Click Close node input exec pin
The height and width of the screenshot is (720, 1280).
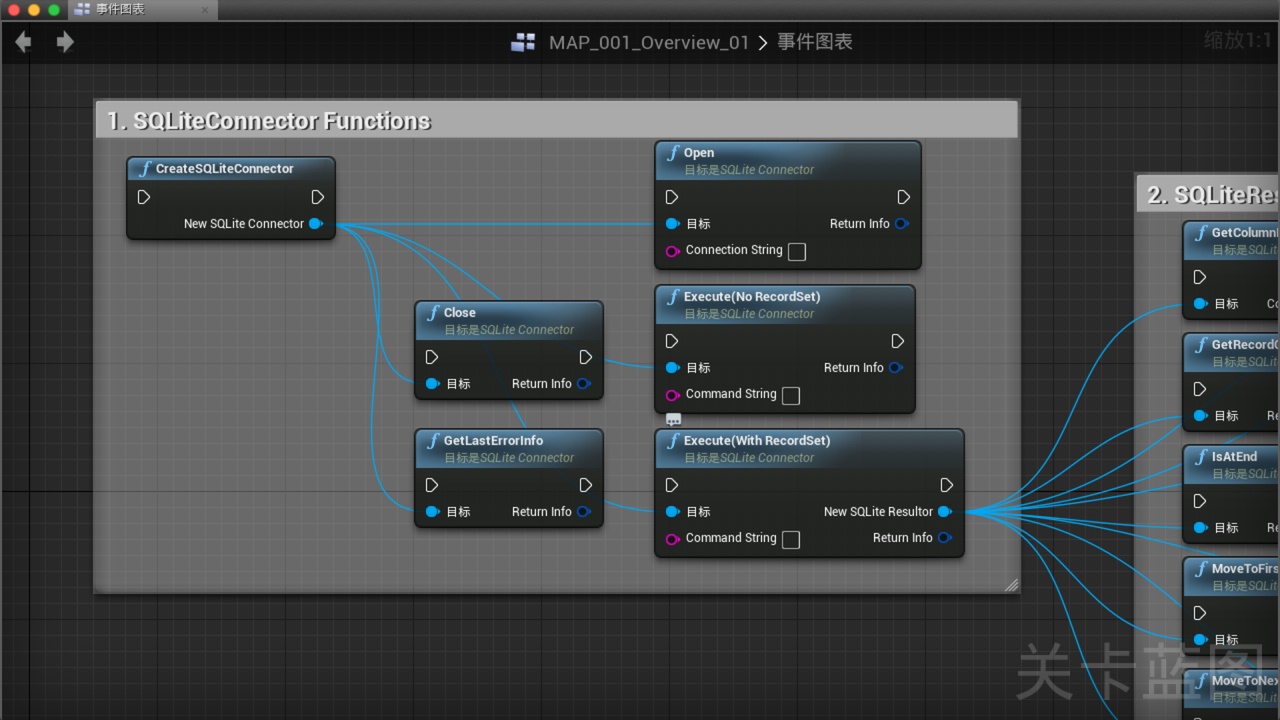coord(432,357)
